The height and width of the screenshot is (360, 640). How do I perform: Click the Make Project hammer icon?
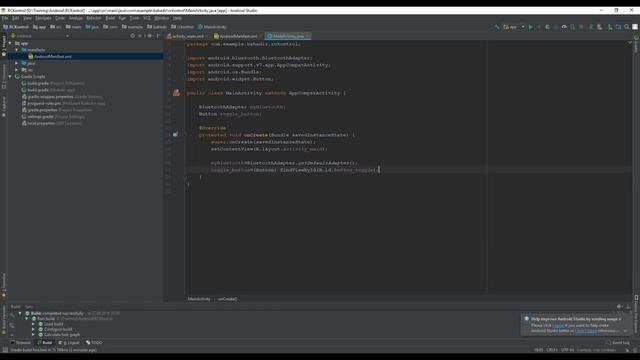point(497,27)
